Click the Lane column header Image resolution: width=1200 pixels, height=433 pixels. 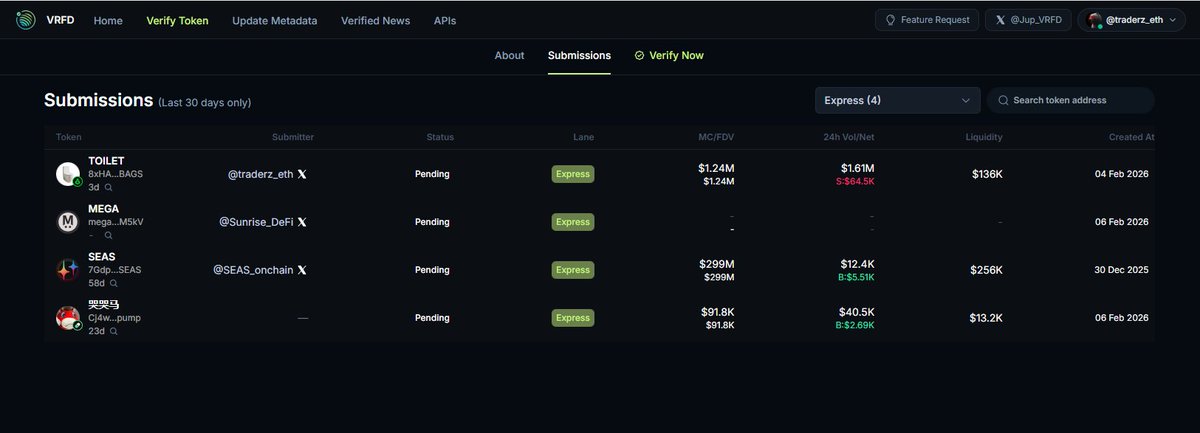click(x=584, y=137)
